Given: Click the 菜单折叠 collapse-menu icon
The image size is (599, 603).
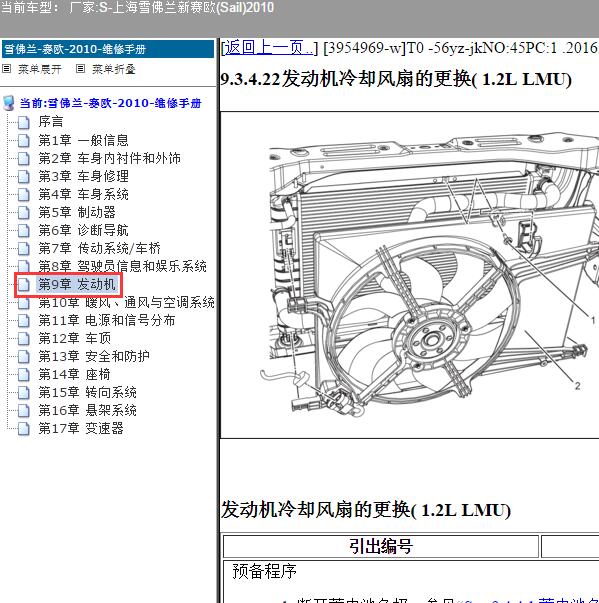Looking at the screenshot, I should pos(80,69).
